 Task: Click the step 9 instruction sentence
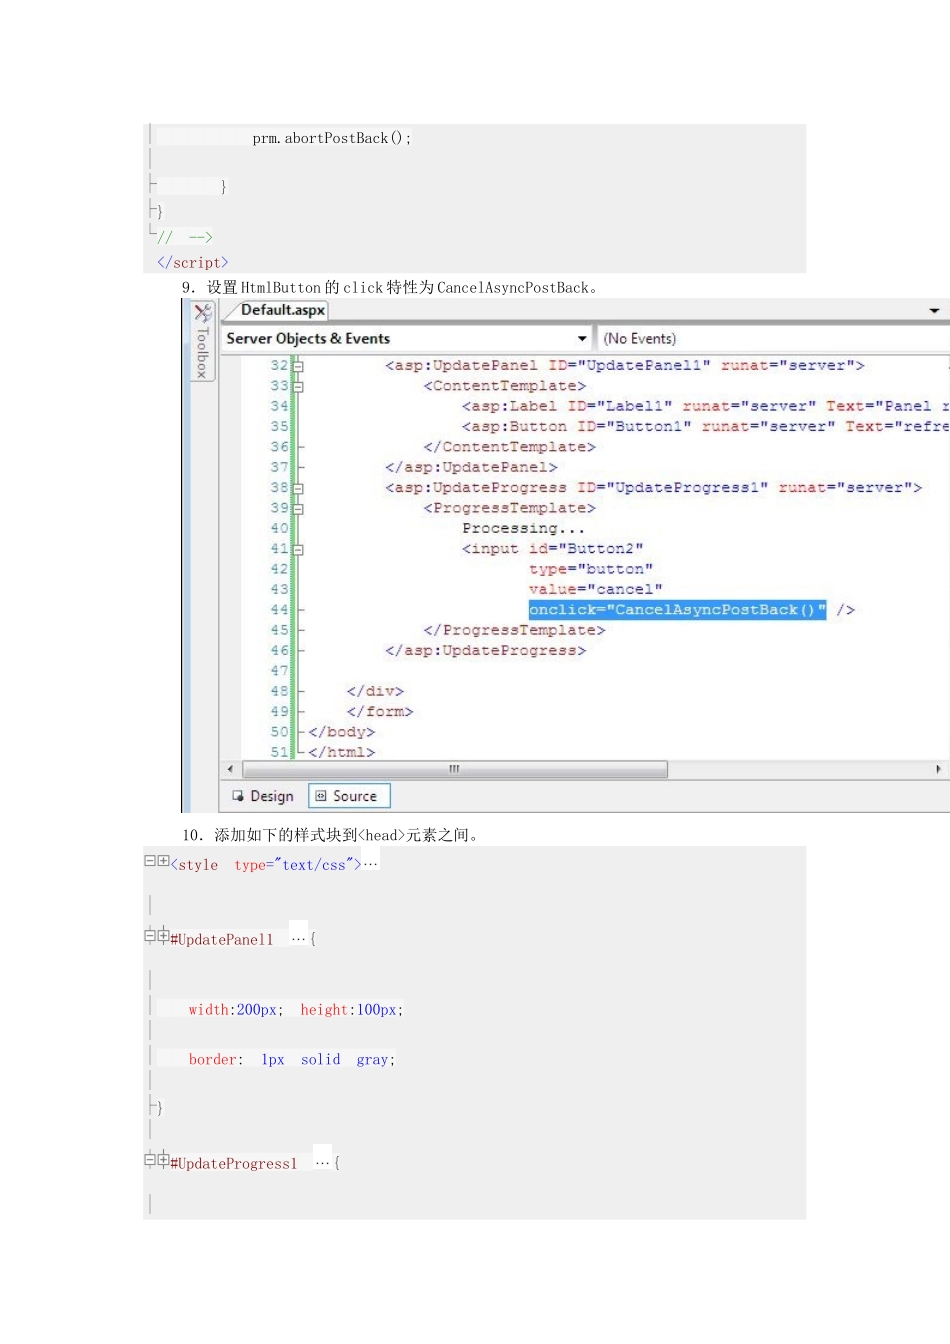(x=391, y=287)
